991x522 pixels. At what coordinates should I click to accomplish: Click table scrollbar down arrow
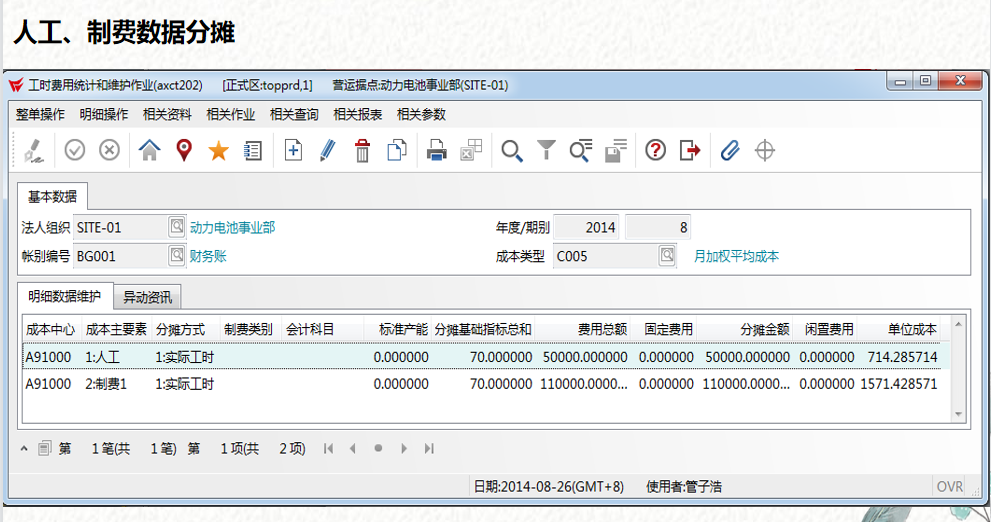click(x=958, y=414)
